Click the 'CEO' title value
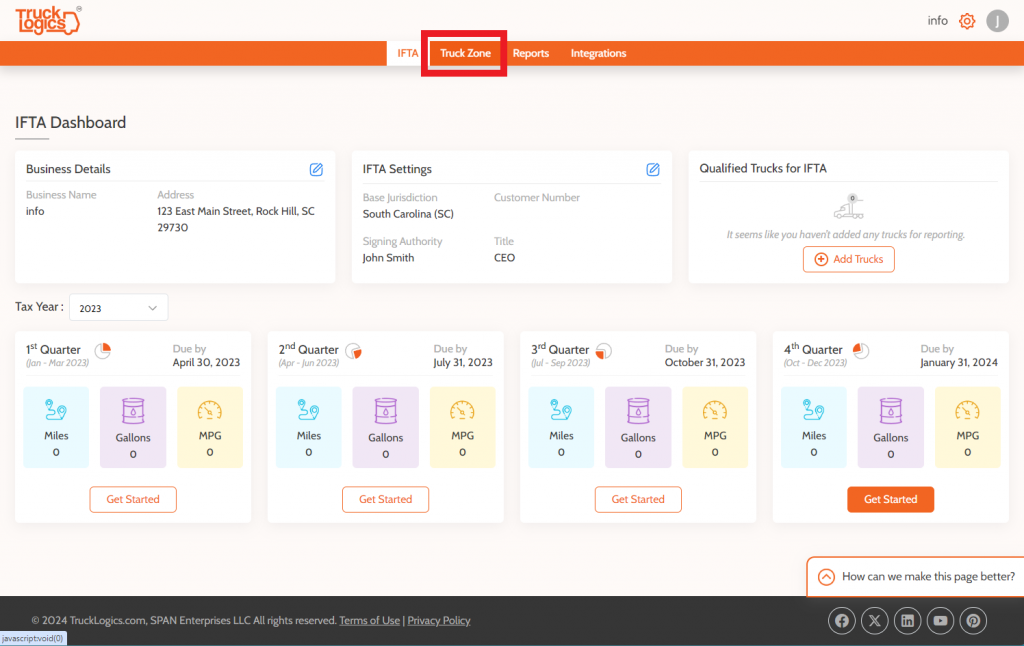The height and width of the screenshot is (646, 1024). [x=504, y=257]
